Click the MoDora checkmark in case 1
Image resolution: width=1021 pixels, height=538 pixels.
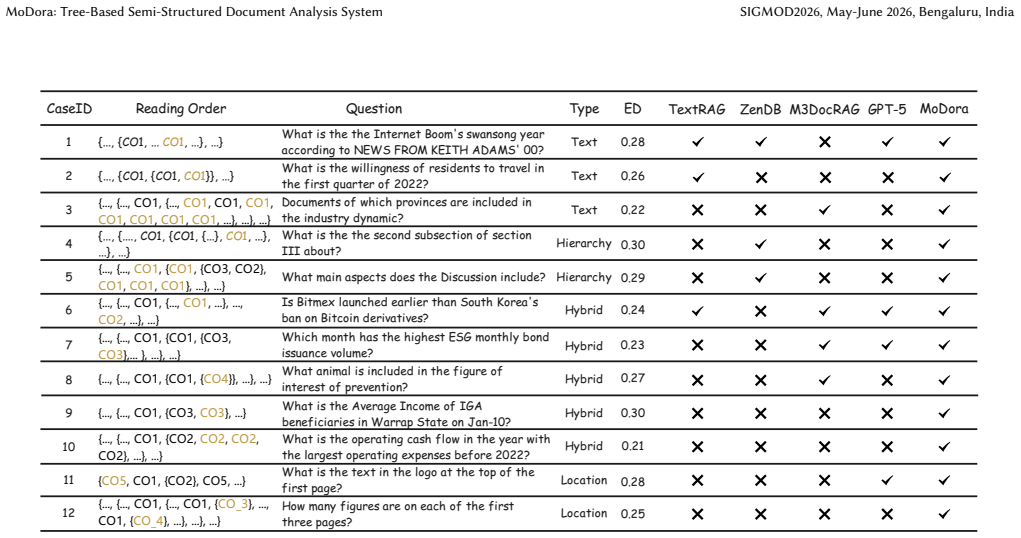click(944, 141)
